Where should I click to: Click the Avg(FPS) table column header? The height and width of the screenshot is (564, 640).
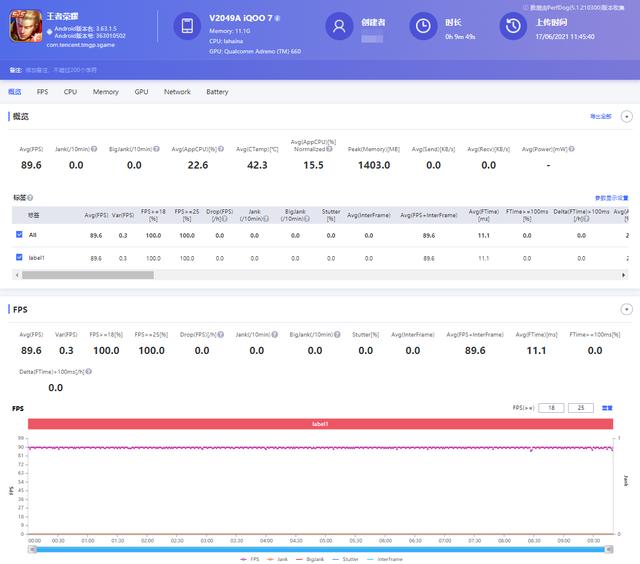pyautogui.click(x=96, y=215)
